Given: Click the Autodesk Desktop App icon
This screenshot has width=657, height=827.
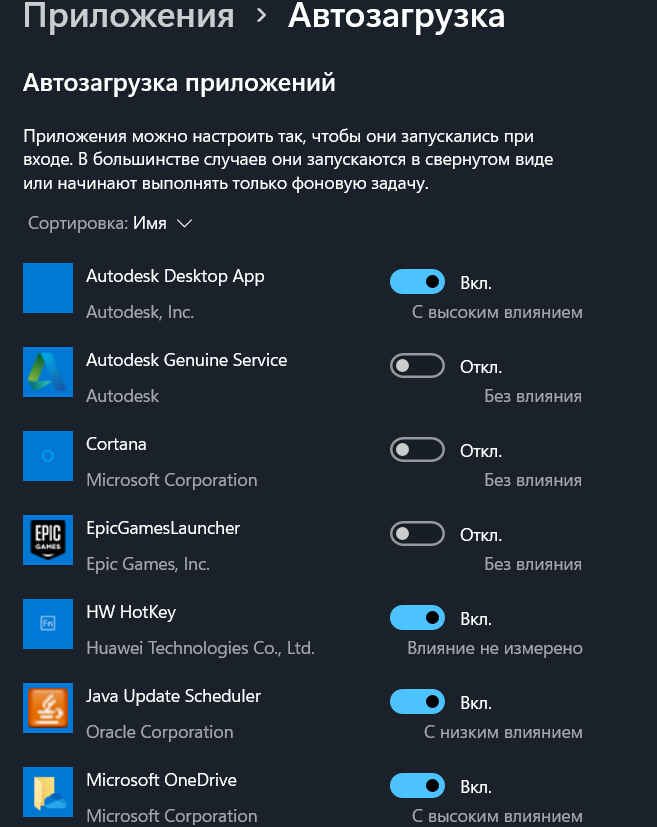Looking at the screenshot, I should pos(48,288).
